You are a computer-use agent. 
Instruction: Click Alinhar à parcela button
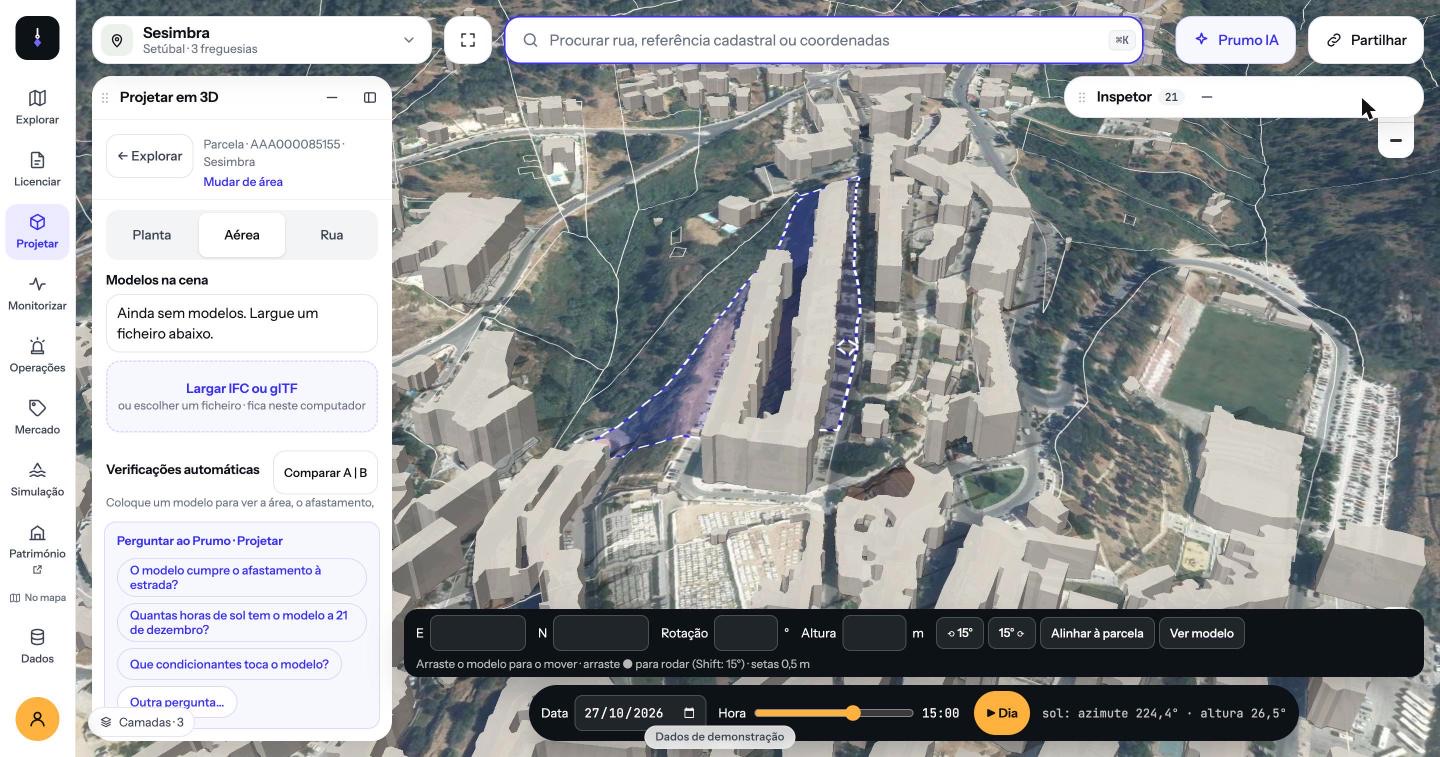pos(1097,633)
